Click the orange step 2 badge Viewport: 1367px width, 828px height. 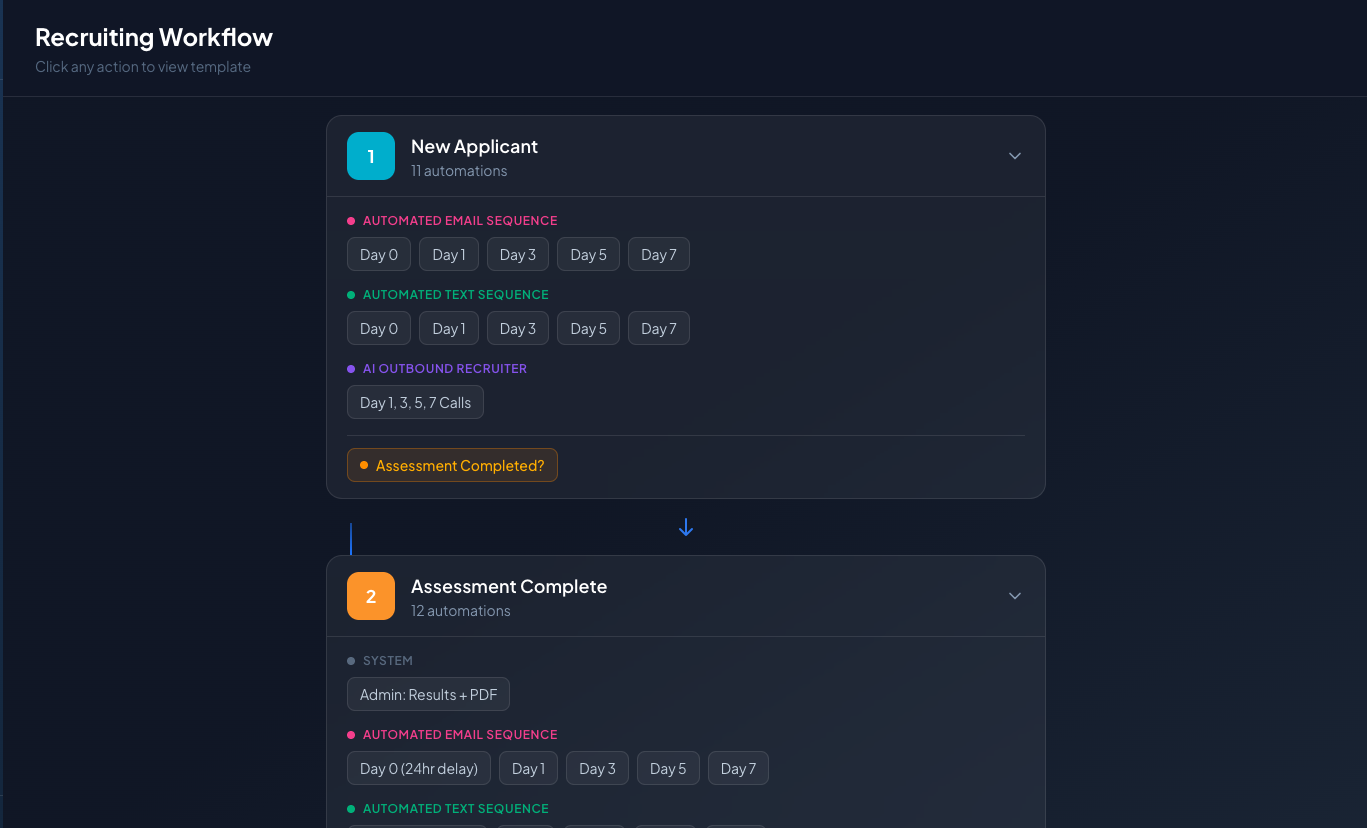[371, 596]
